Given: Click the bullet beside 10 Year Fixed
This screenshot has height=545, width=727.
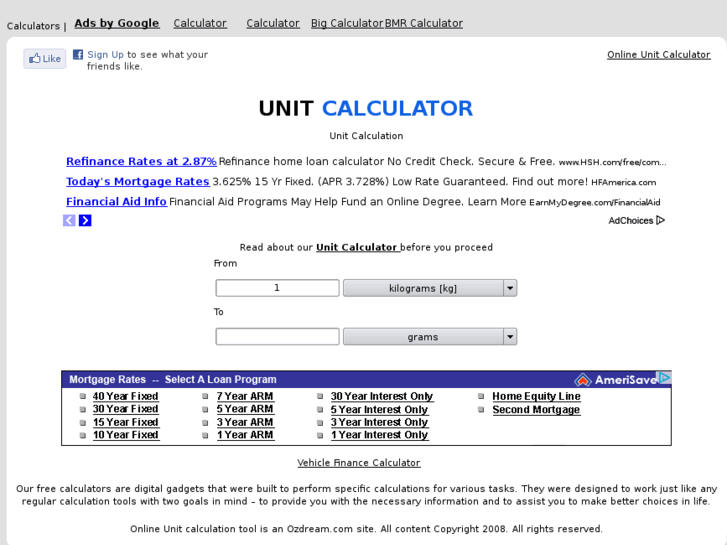Looking at the screenshot, I should (x=83, y=435).
